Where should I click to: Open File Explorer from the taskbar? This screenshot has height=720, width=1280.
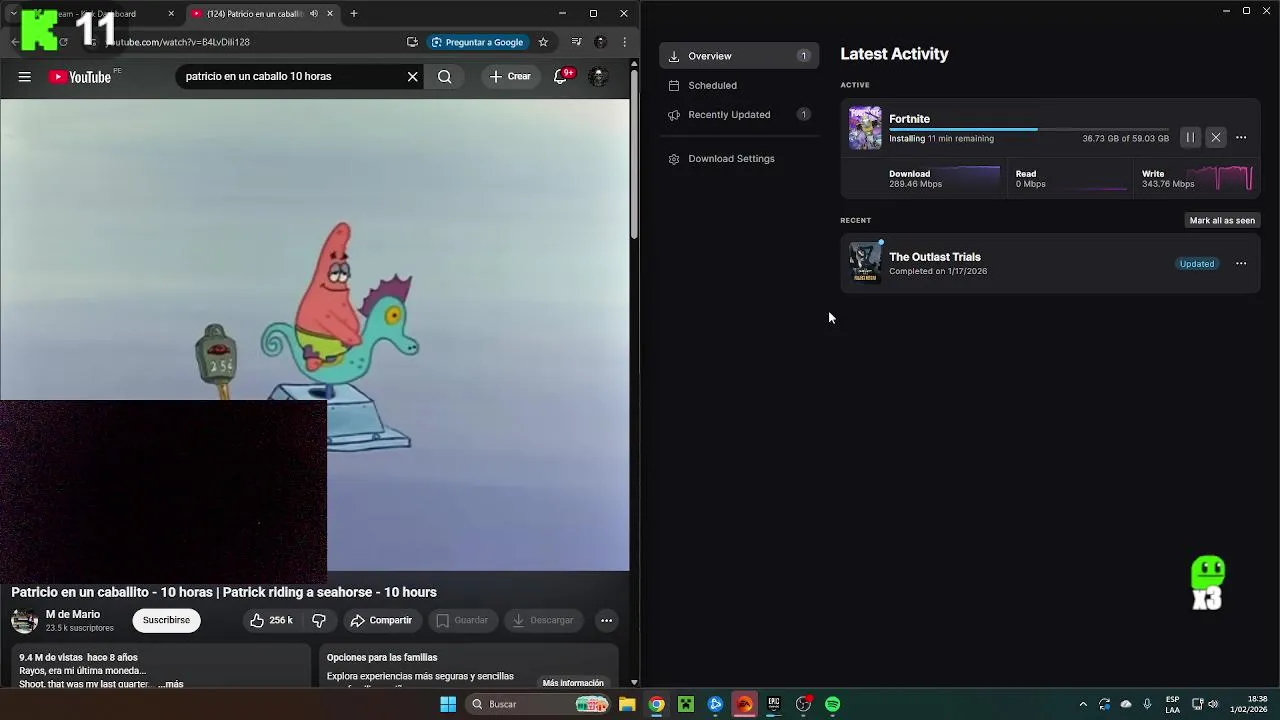627,704
